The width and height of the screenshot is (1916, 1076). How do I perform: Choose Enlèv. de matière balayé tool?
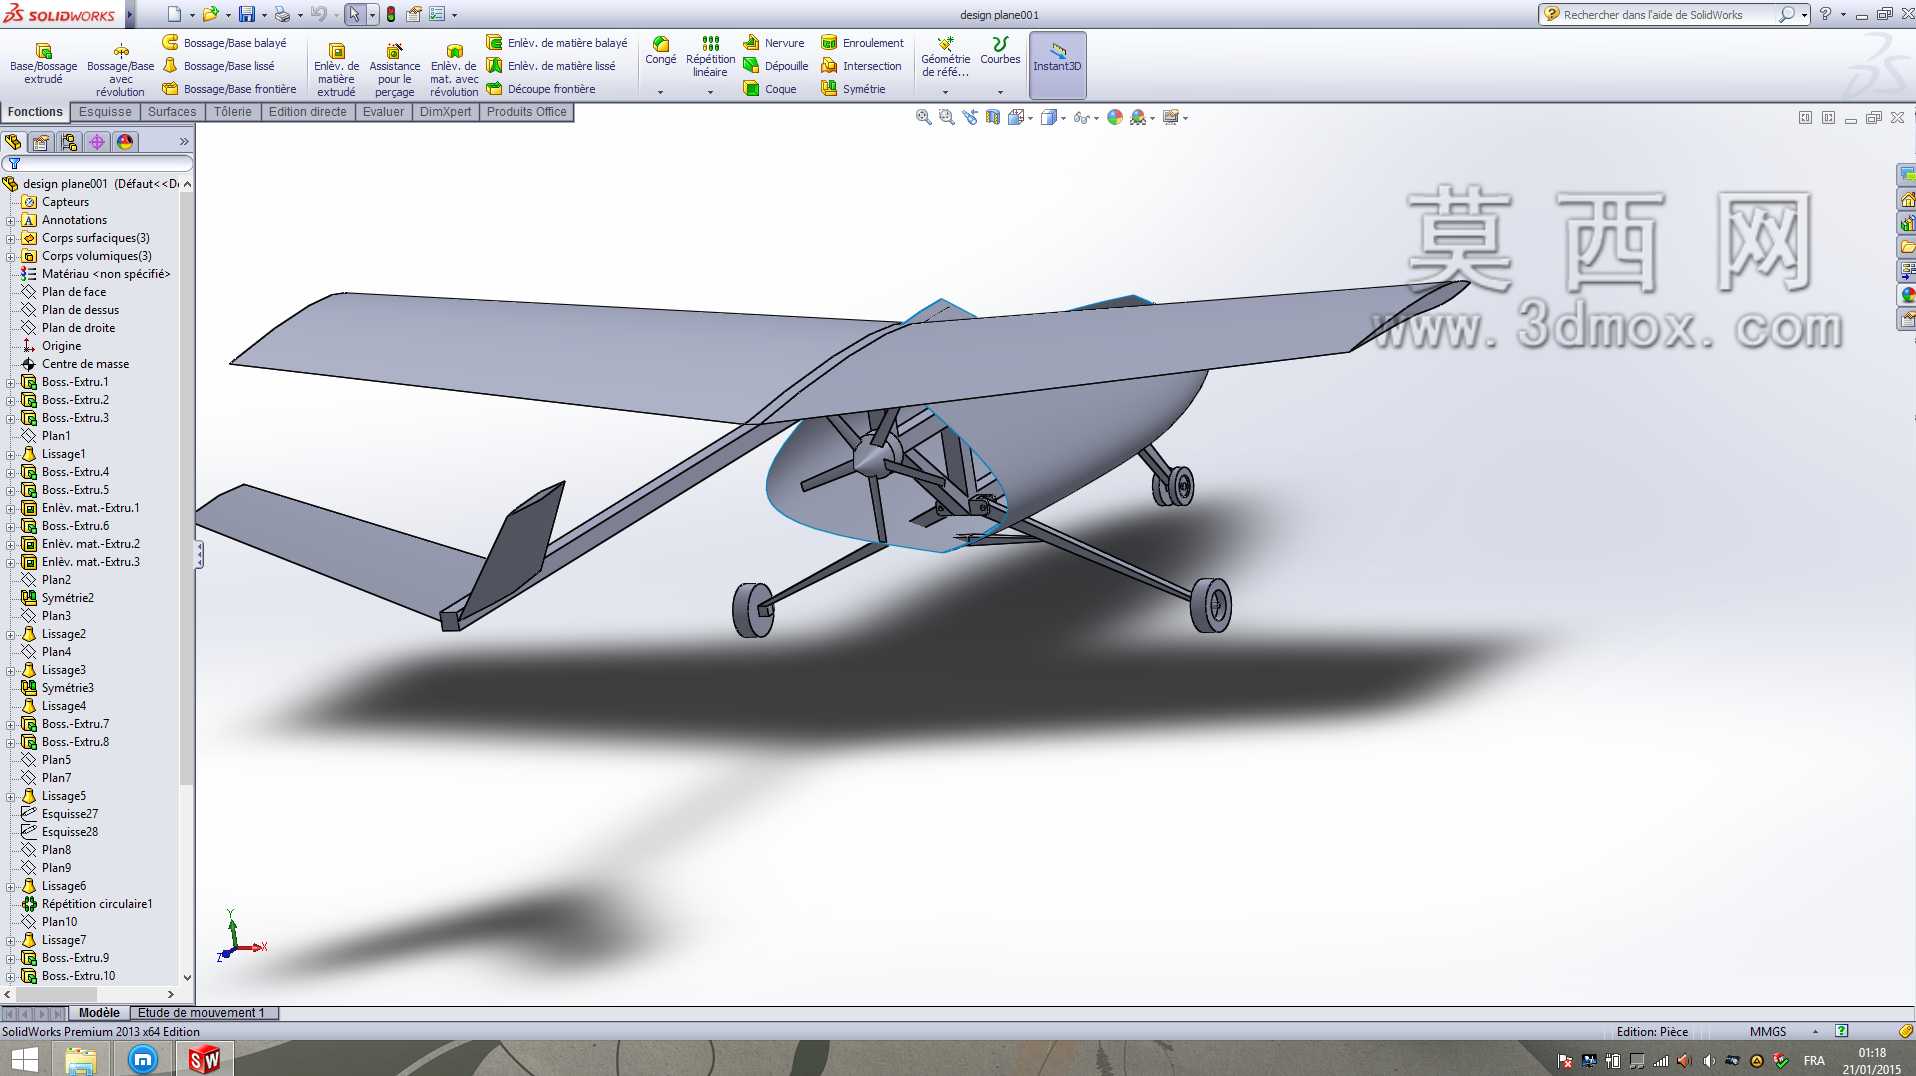click(x=557, y=43)
